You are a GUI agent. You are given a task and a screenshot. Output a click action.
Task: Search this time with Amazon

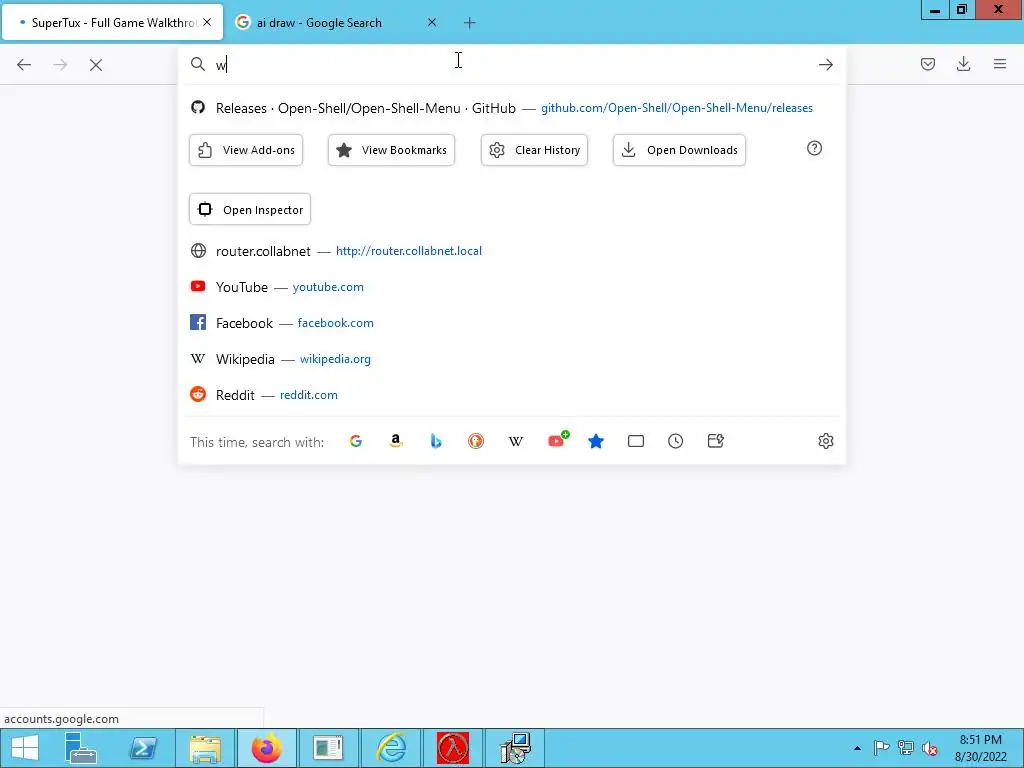click(x=396, y=441)
